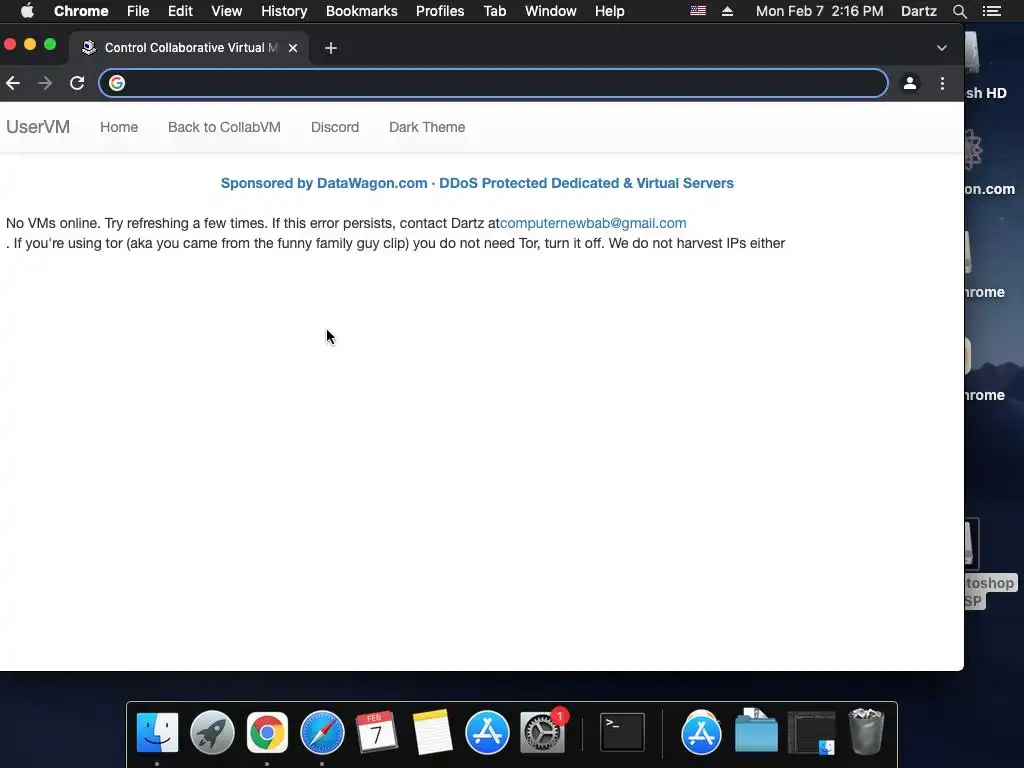This screenshot has width=1024, height=768.
Task: Click the forward navigation arrow
Action: [44, 83]
